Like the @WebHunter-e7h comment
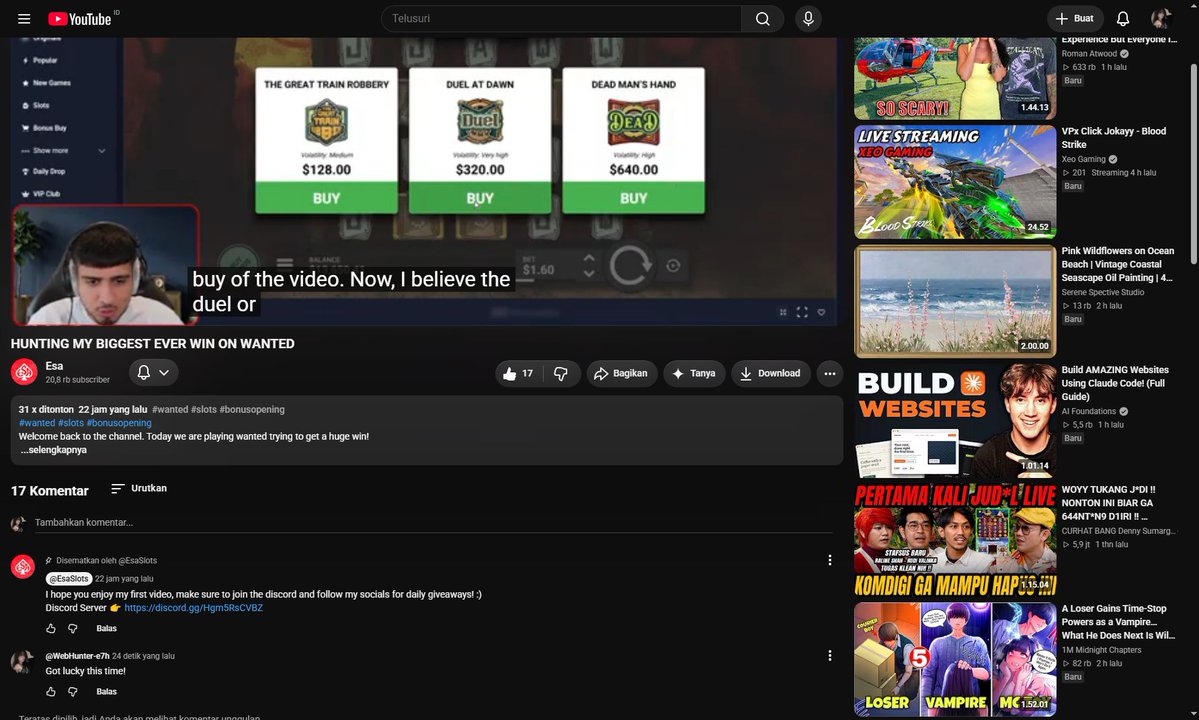 (51, 692)
